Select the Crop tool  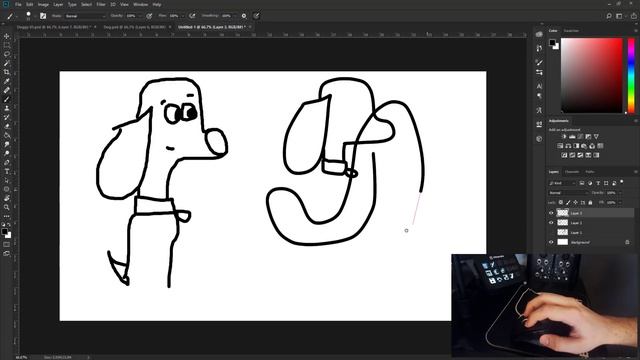point(7,72)
